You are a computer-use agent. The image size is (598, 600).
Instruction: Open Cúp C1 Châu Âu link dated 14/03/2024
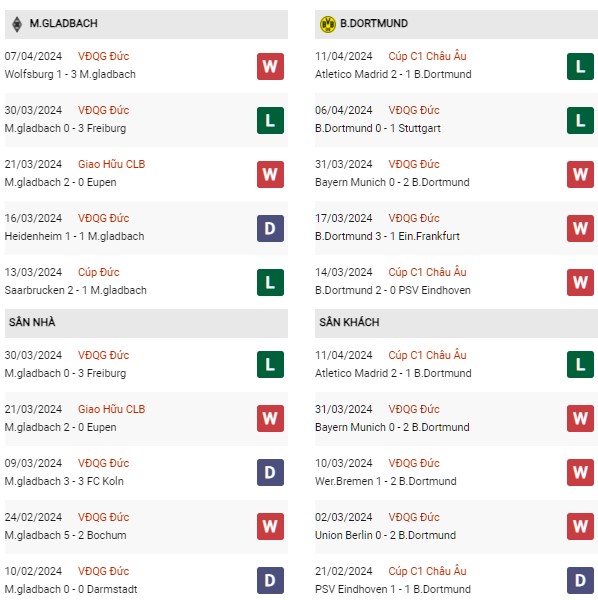[x=427, y=272]
